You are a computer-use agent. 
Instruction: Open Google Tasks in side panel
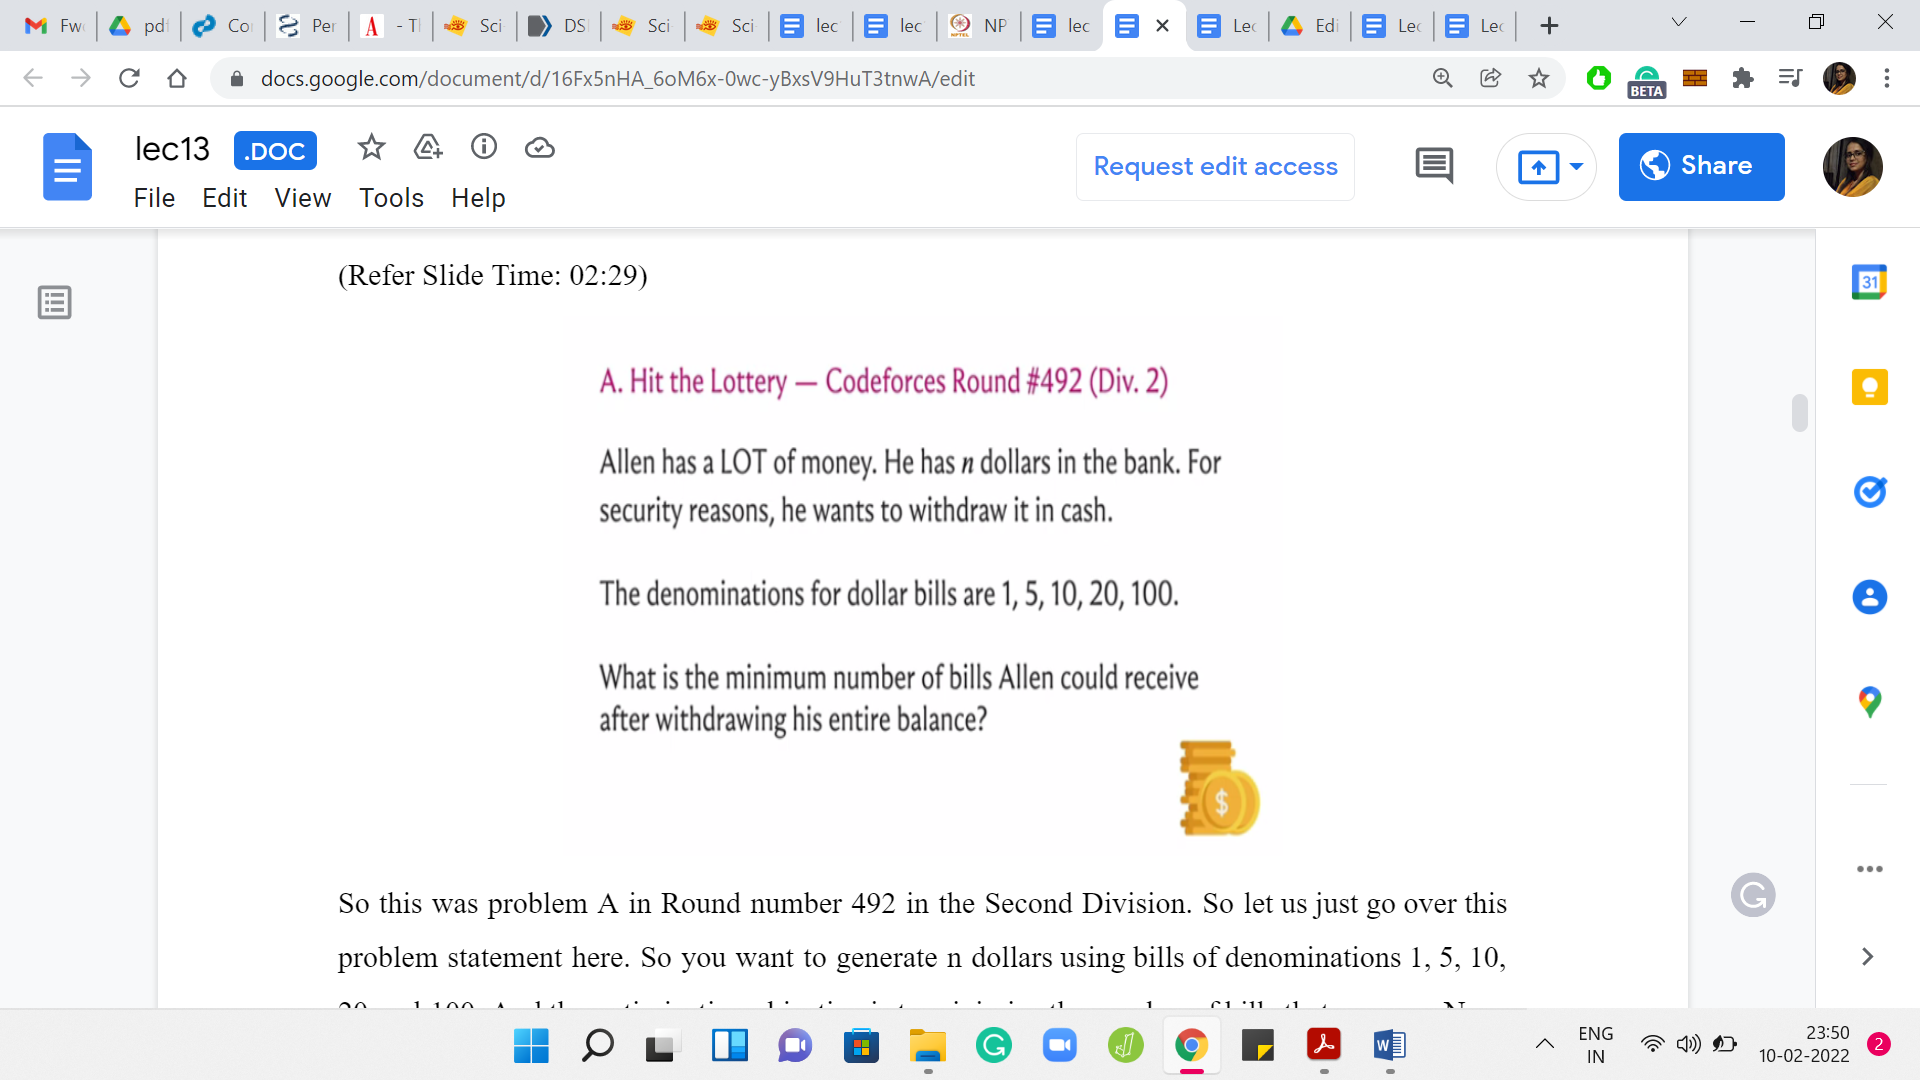point(1869,492)
